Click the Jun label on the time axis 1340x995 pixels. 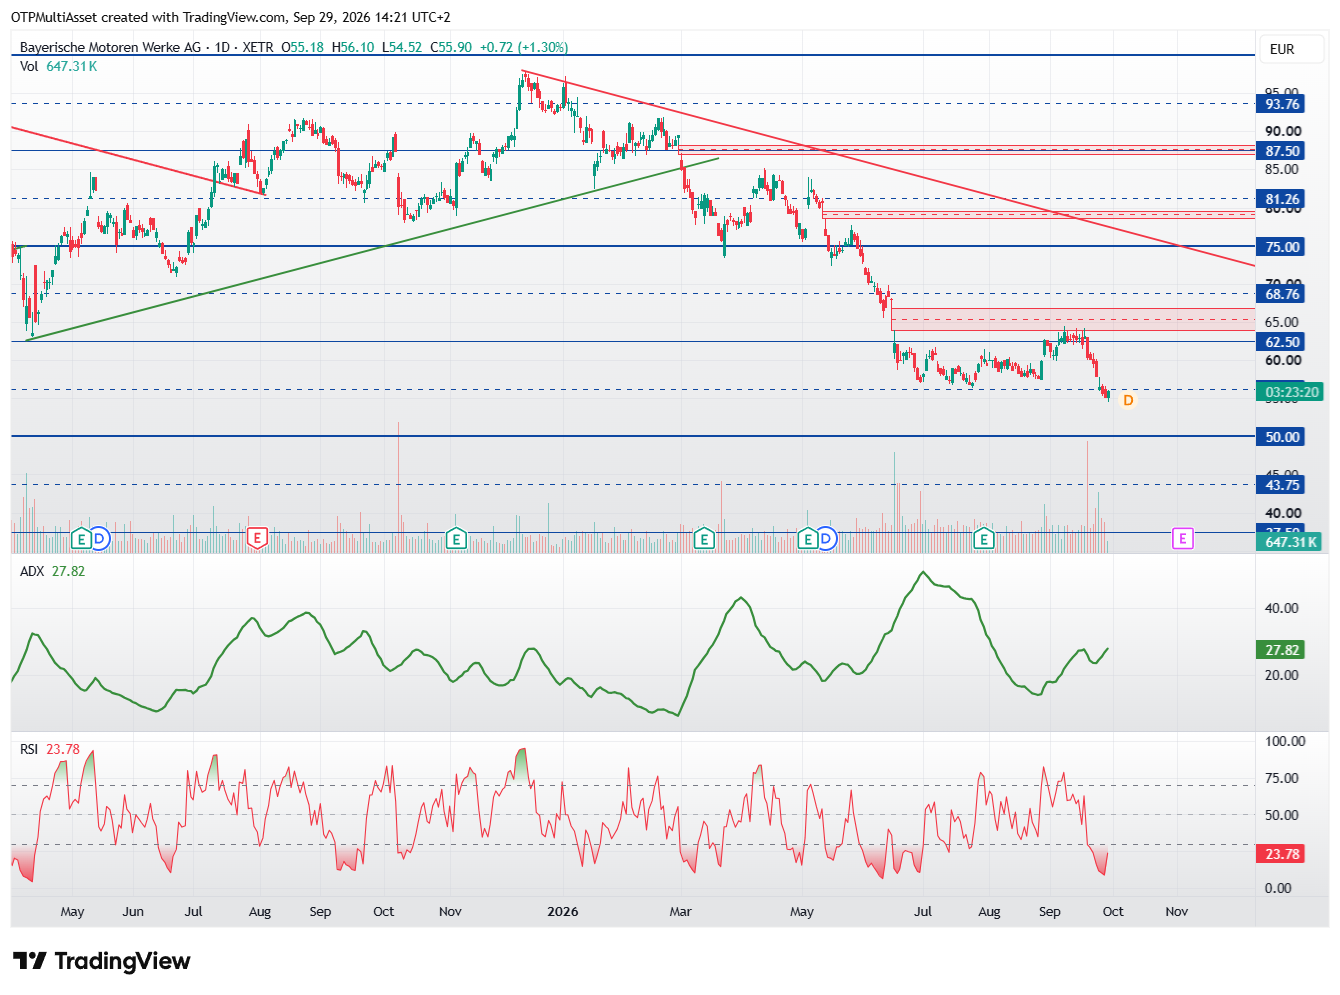(133, 911)
